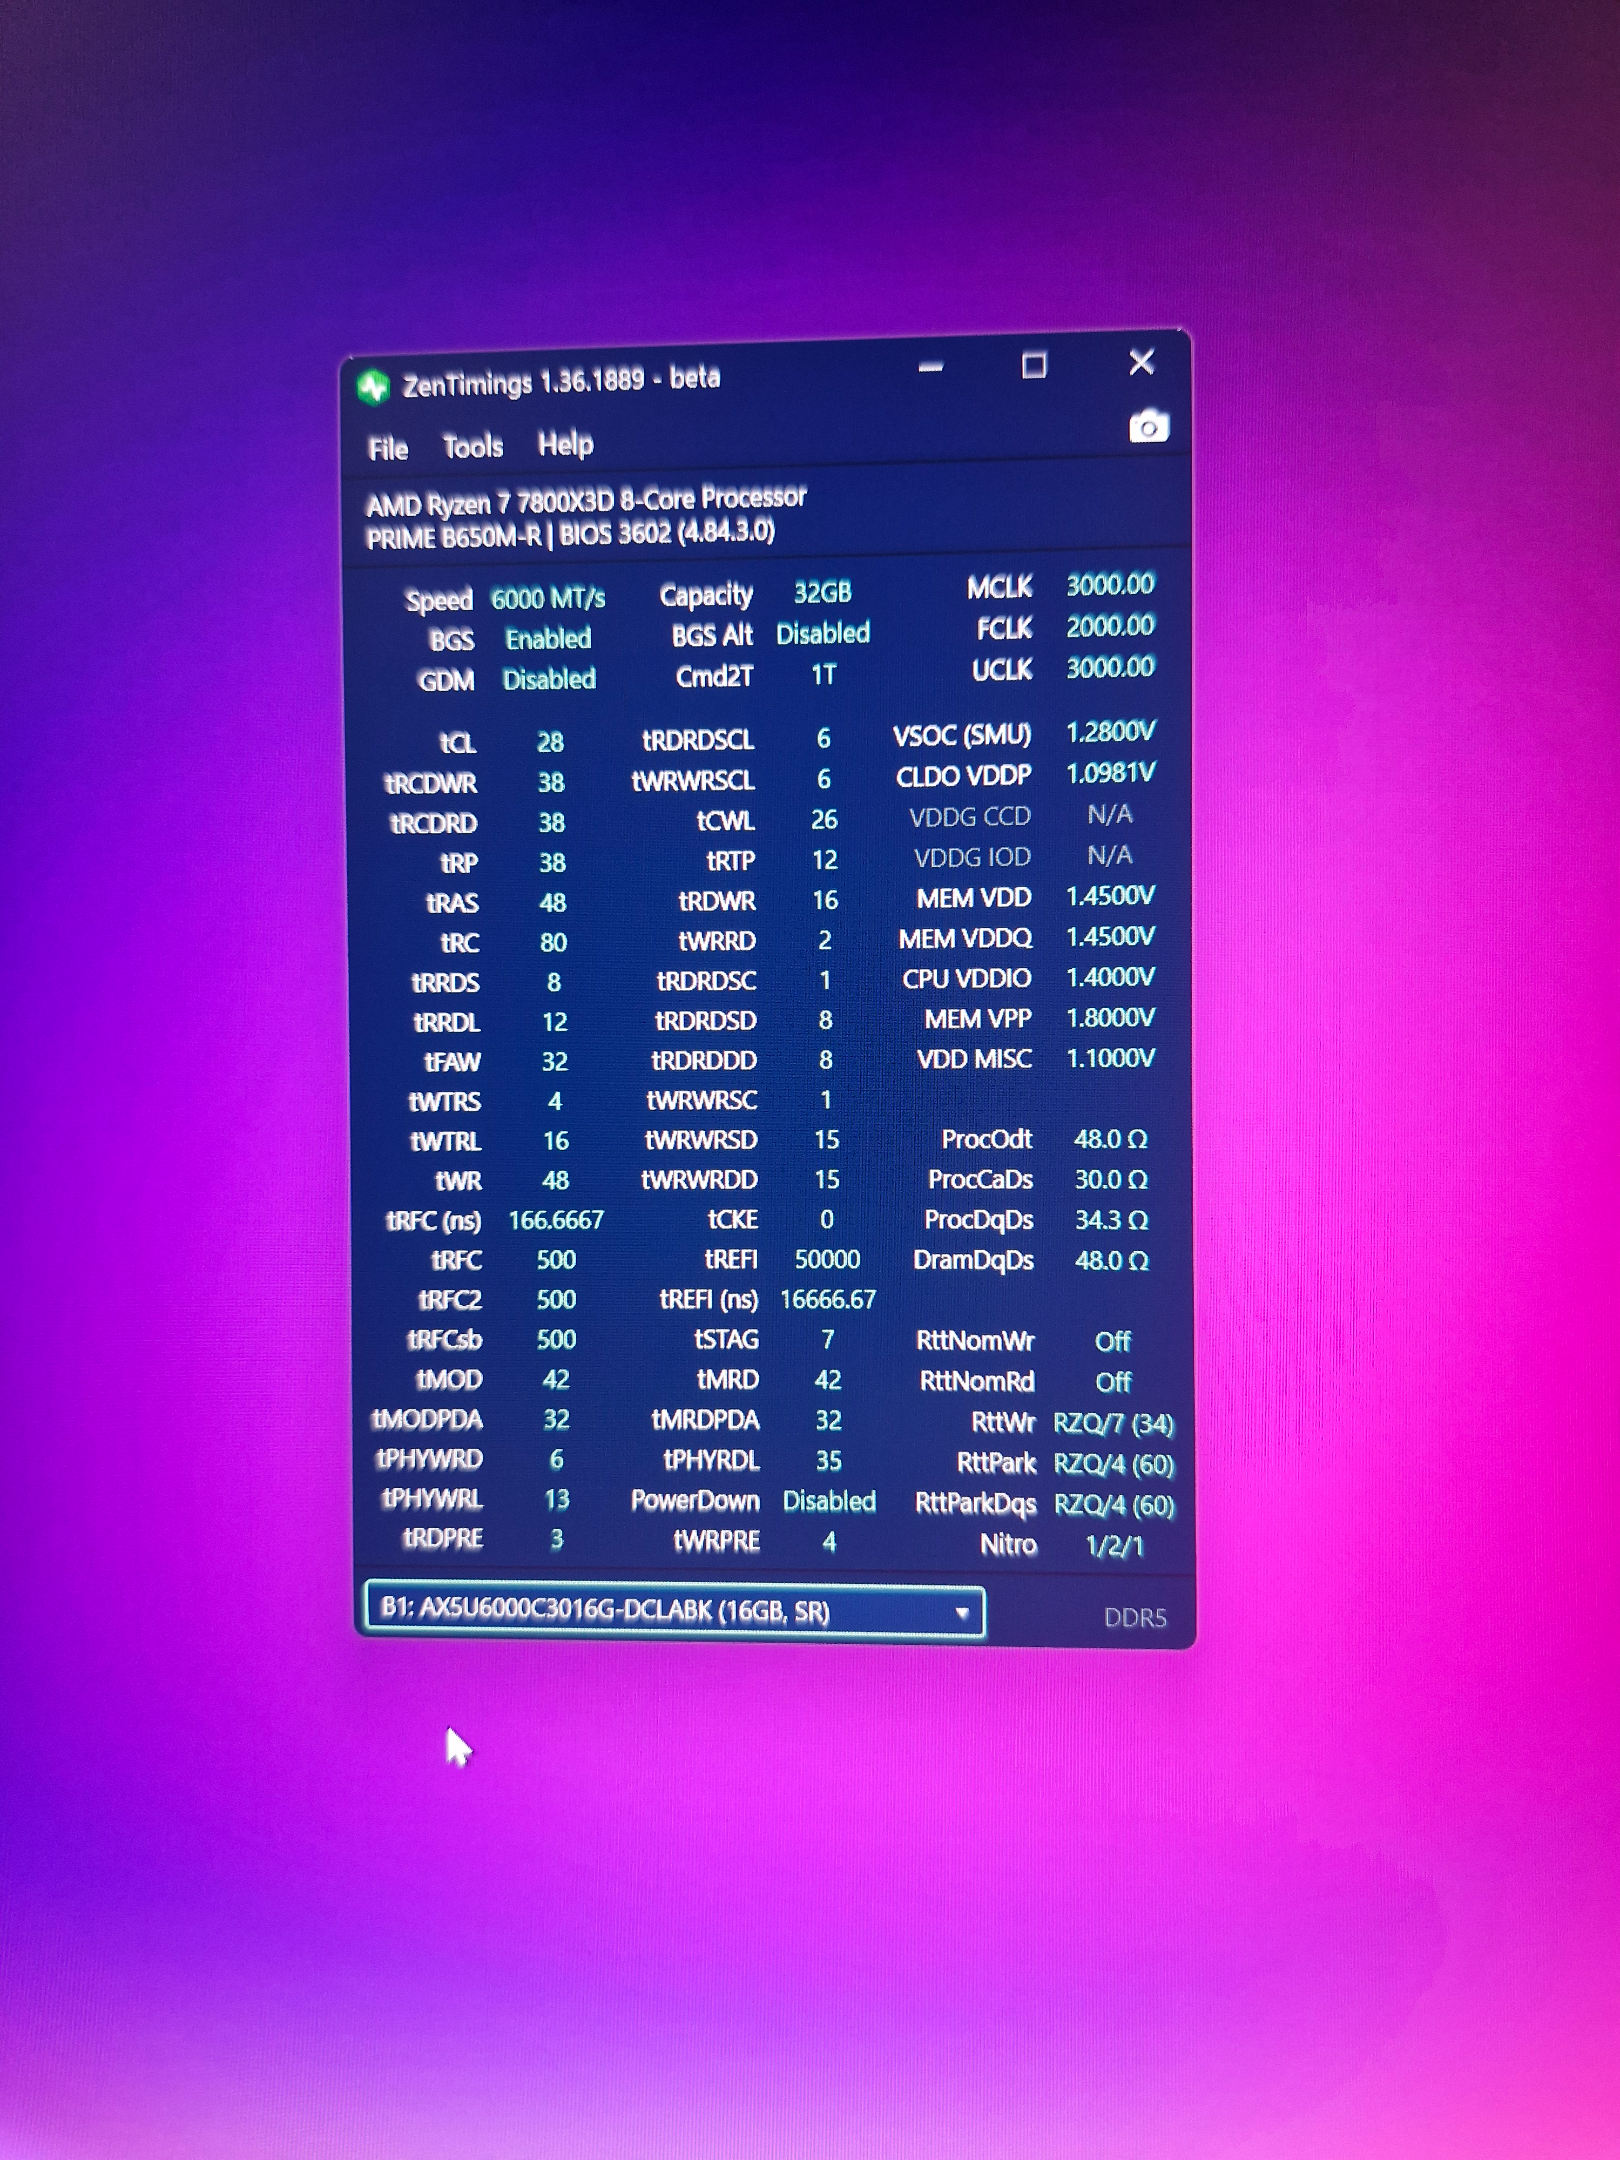Click the tREFI (ns) value '16666.67'
The image size is (1620, 2160).
pyautogui.click(x=828, y=1300)
